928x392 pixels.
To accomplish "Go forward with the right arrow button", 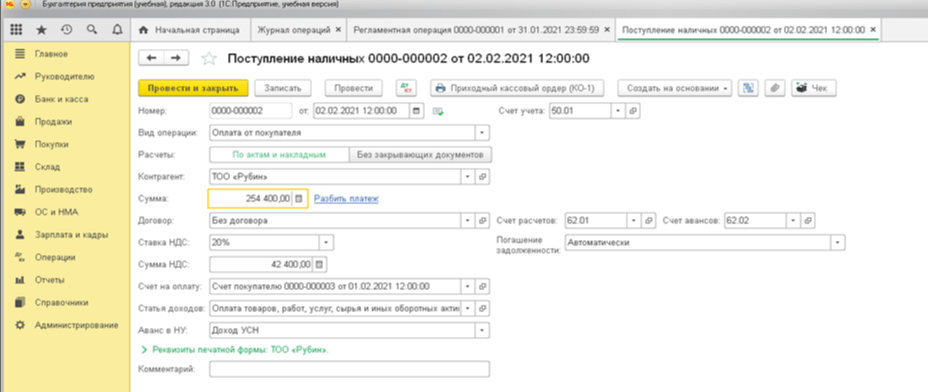I will (x=176, y=57).
